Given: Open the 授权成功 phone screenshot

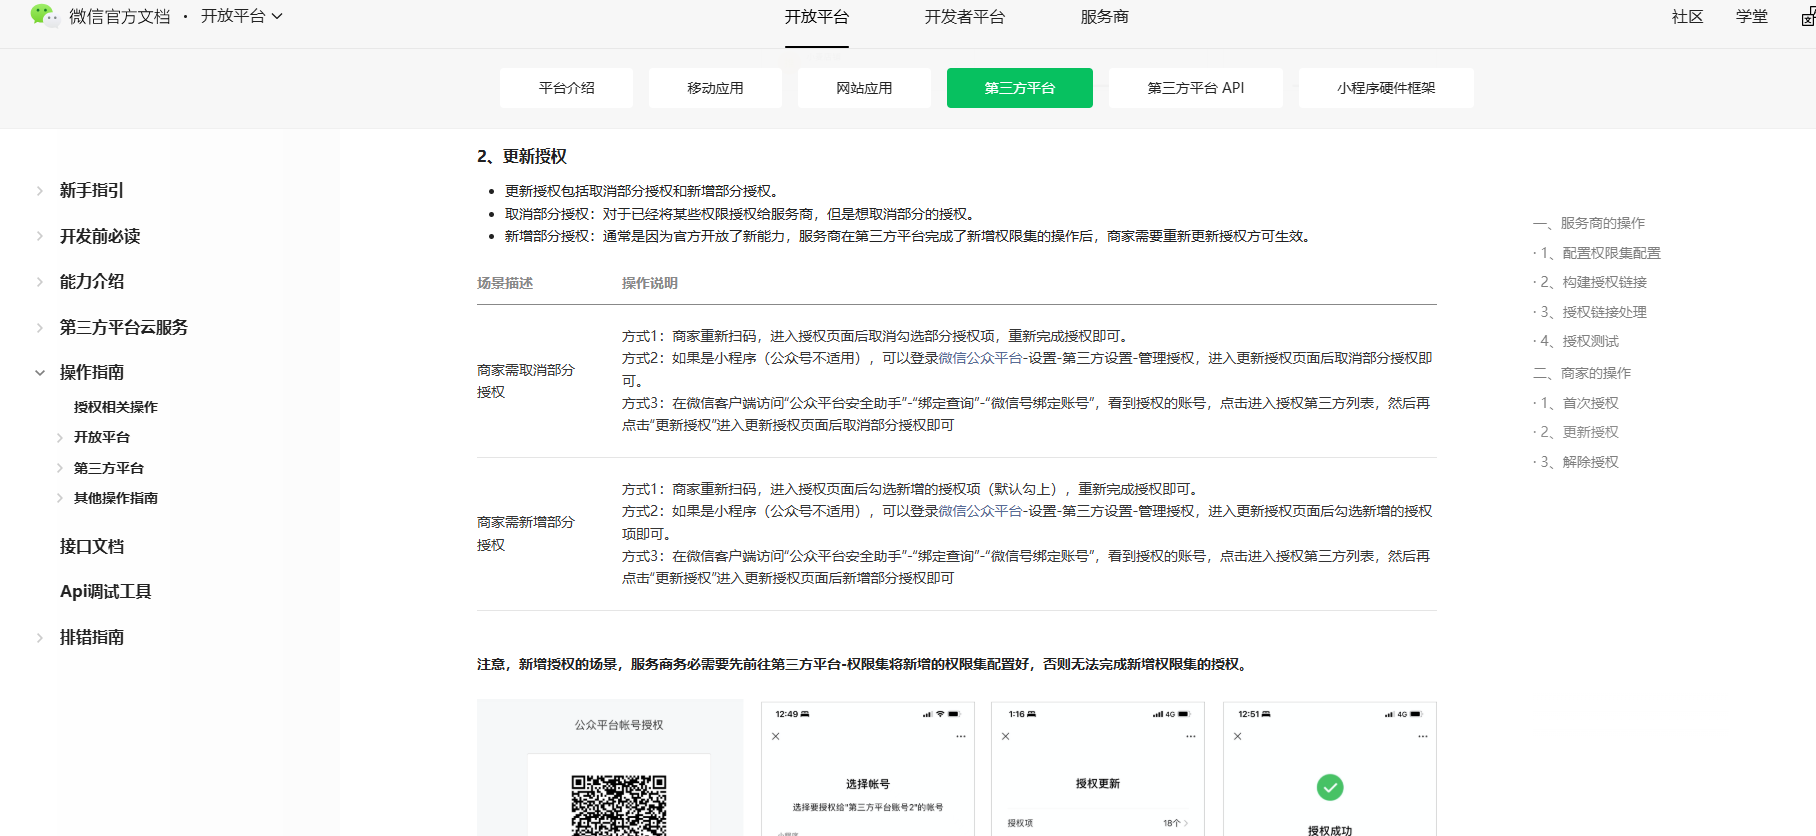Looking at the screenshot, I should [x=1330, y=769].
